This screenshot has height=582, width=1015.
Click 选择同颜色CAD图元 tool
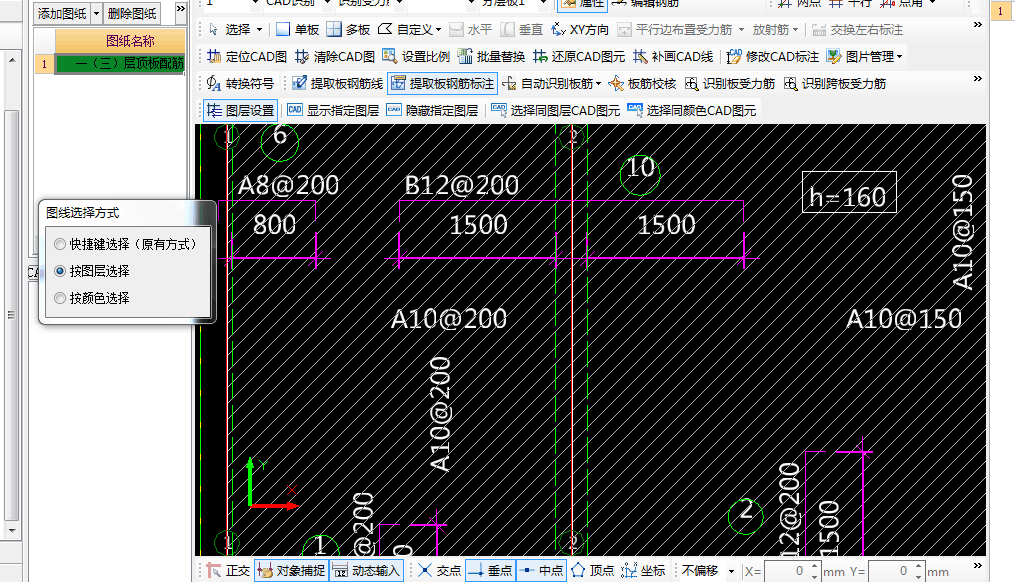pyautogui.click(x=691, y=111)
